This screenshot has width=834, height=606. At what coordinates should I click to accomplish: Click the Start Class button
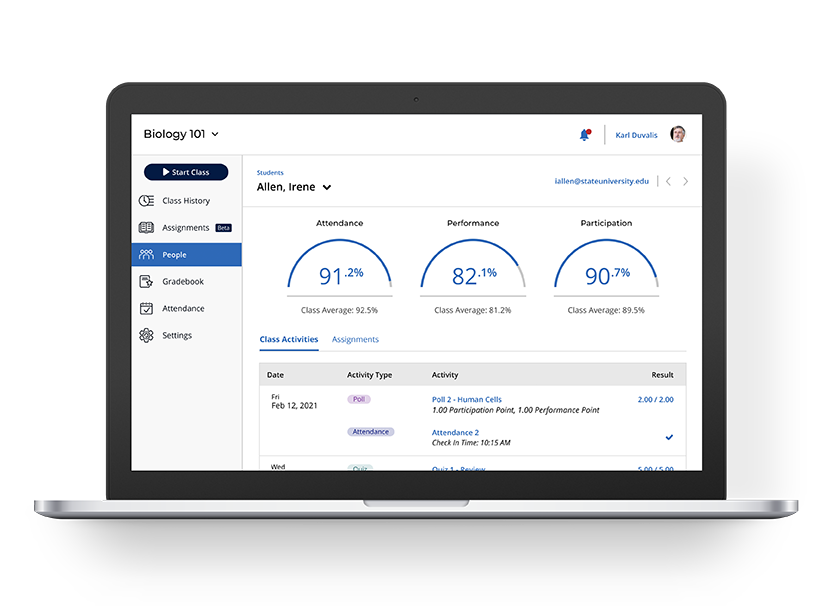[186, 172]
